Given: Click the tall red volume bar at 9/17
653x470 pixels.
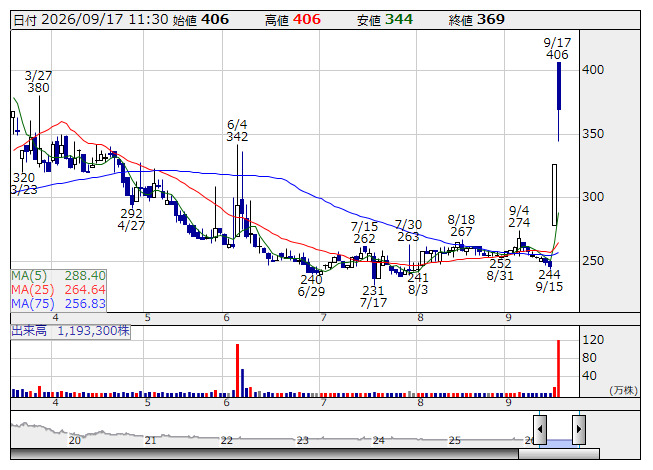Looking at the screenshot, I should 558,368.
